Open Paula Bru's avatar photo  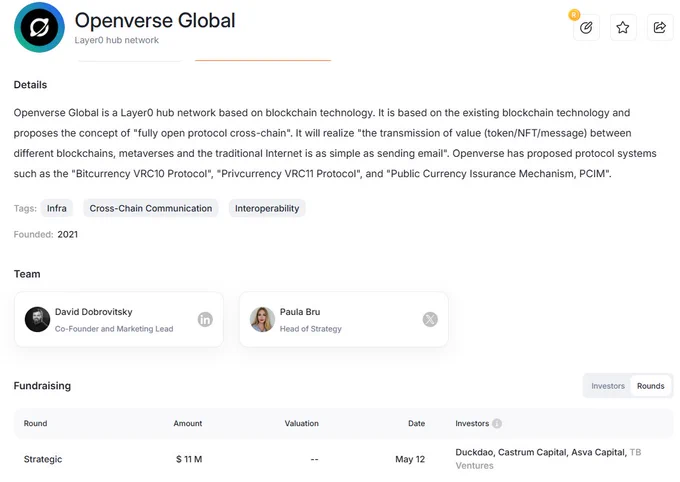click(262, 319)
